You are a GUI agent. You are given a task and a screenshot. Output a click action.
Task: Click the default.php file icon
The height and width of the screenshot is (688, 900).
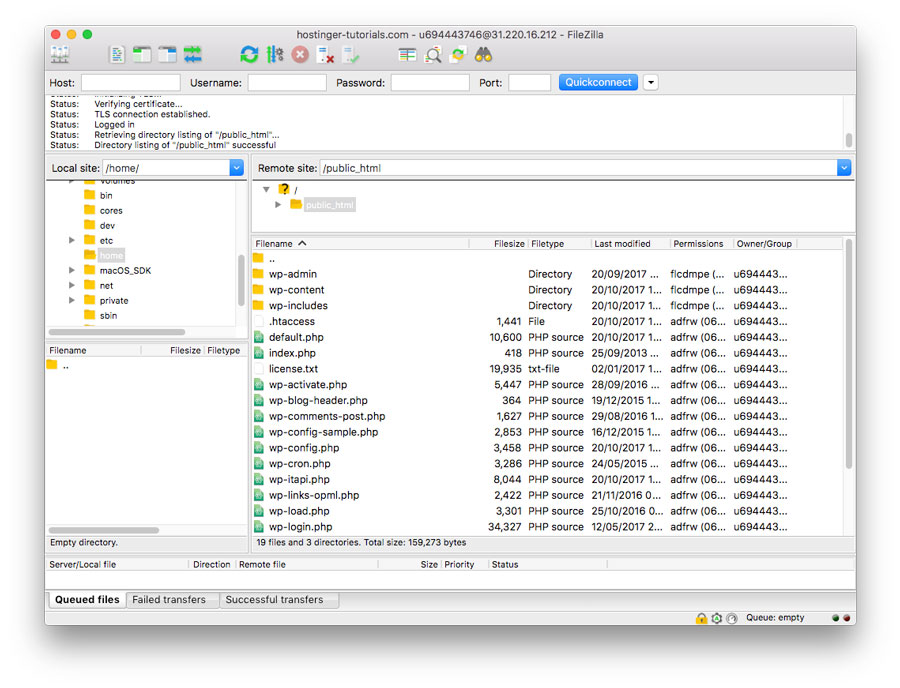[x=259, y=337]
